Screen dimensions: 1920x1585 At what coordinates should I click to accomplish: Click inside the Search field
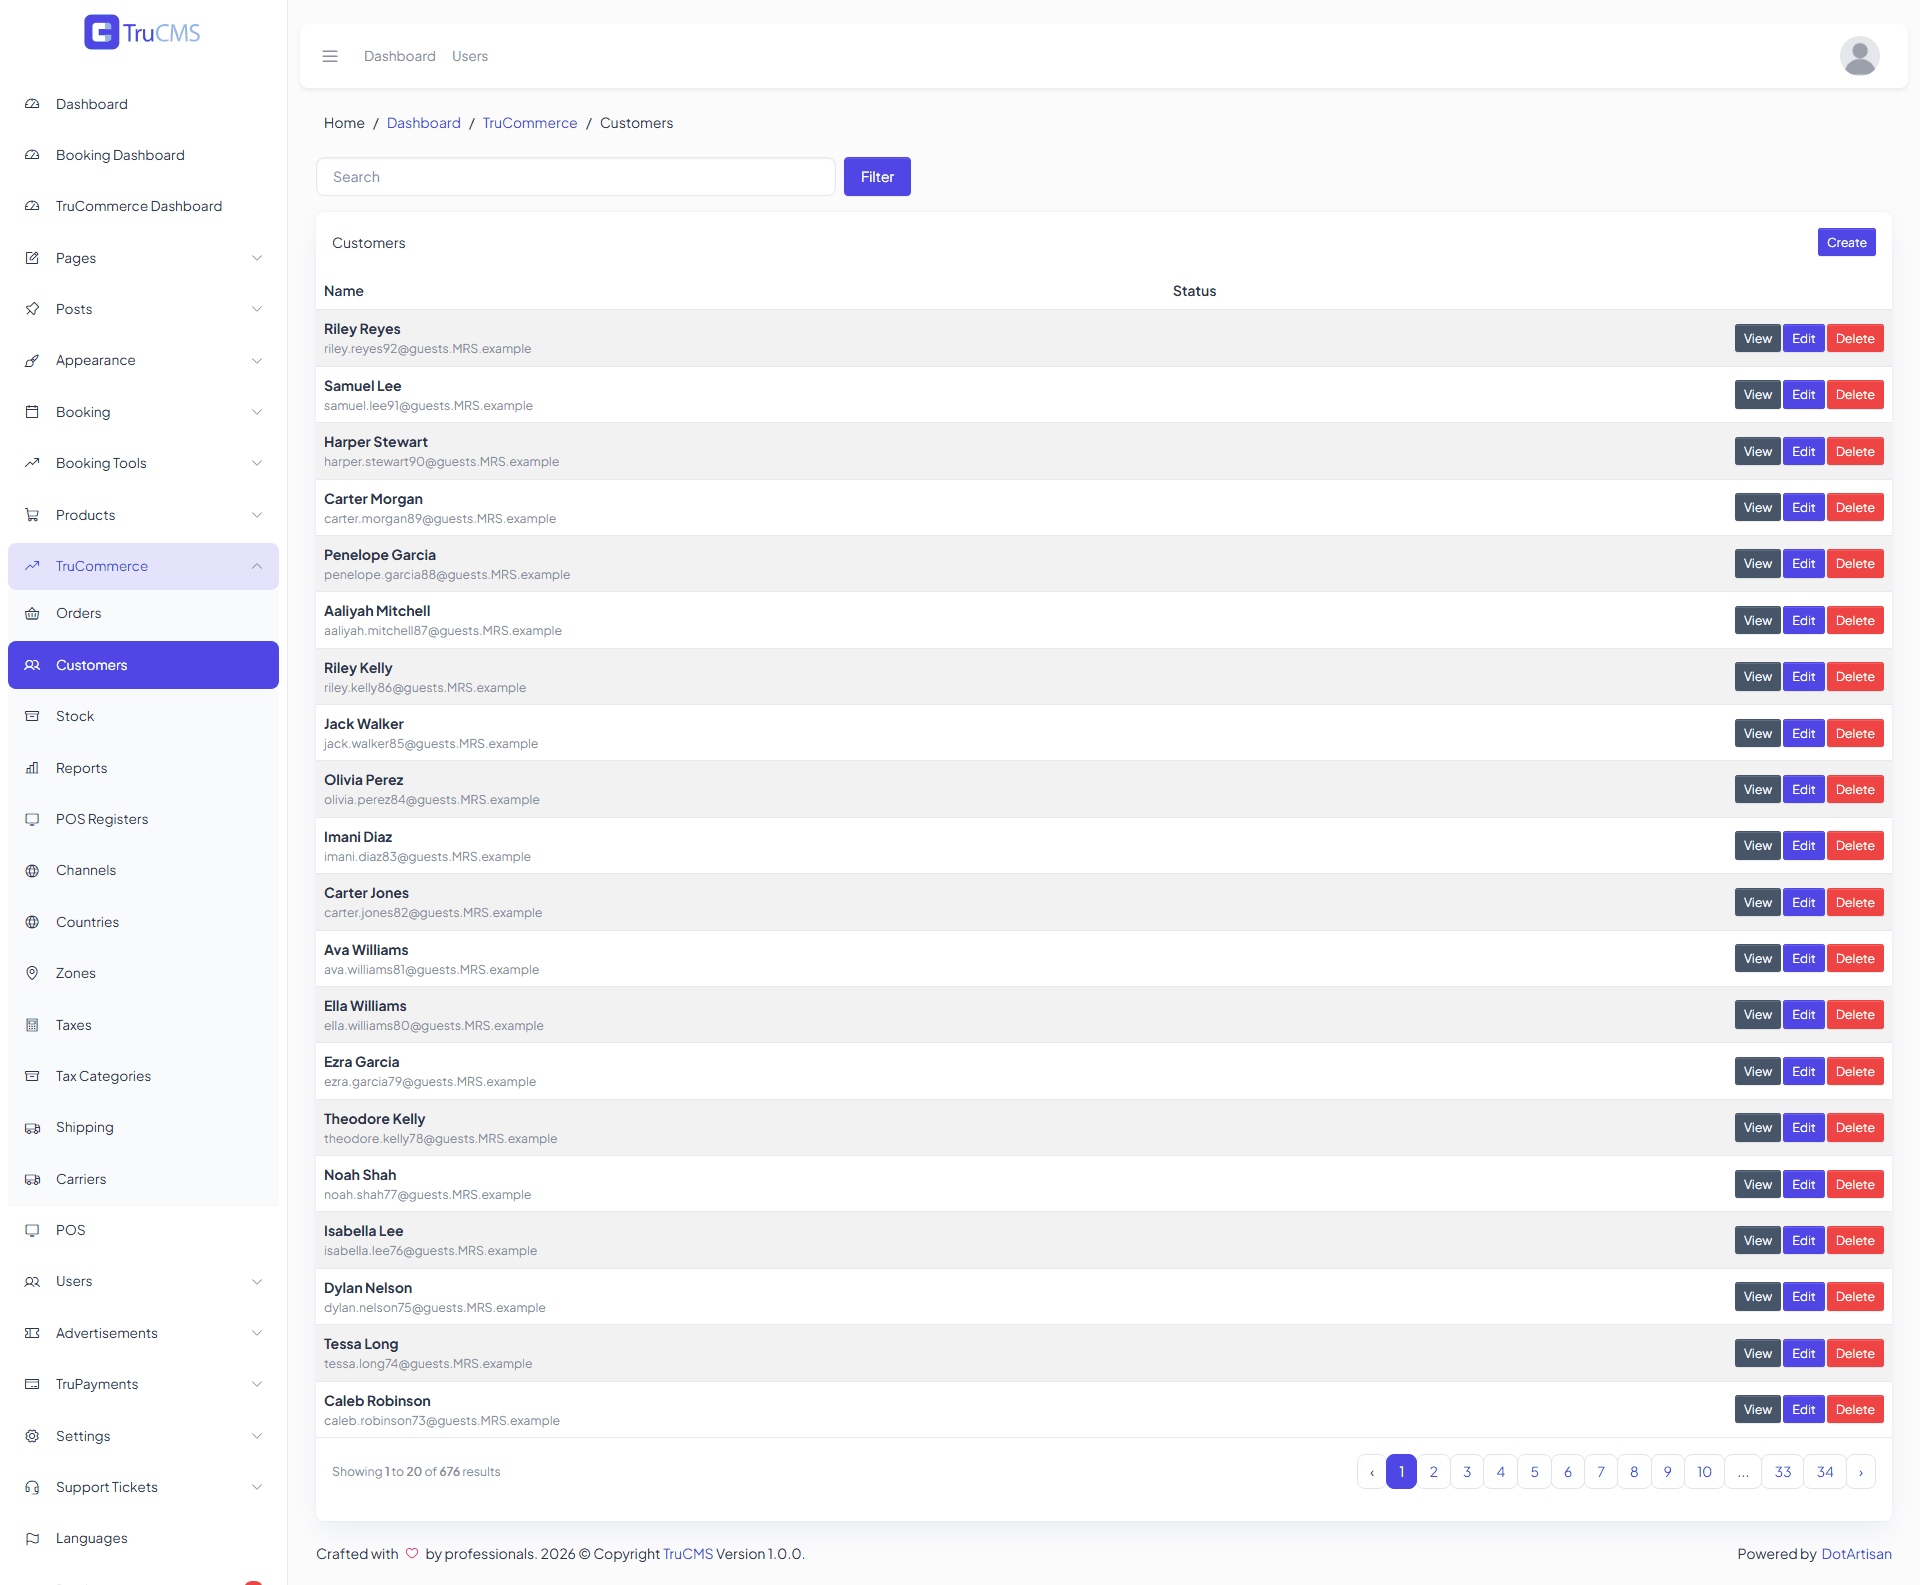(x=576, y=177)
